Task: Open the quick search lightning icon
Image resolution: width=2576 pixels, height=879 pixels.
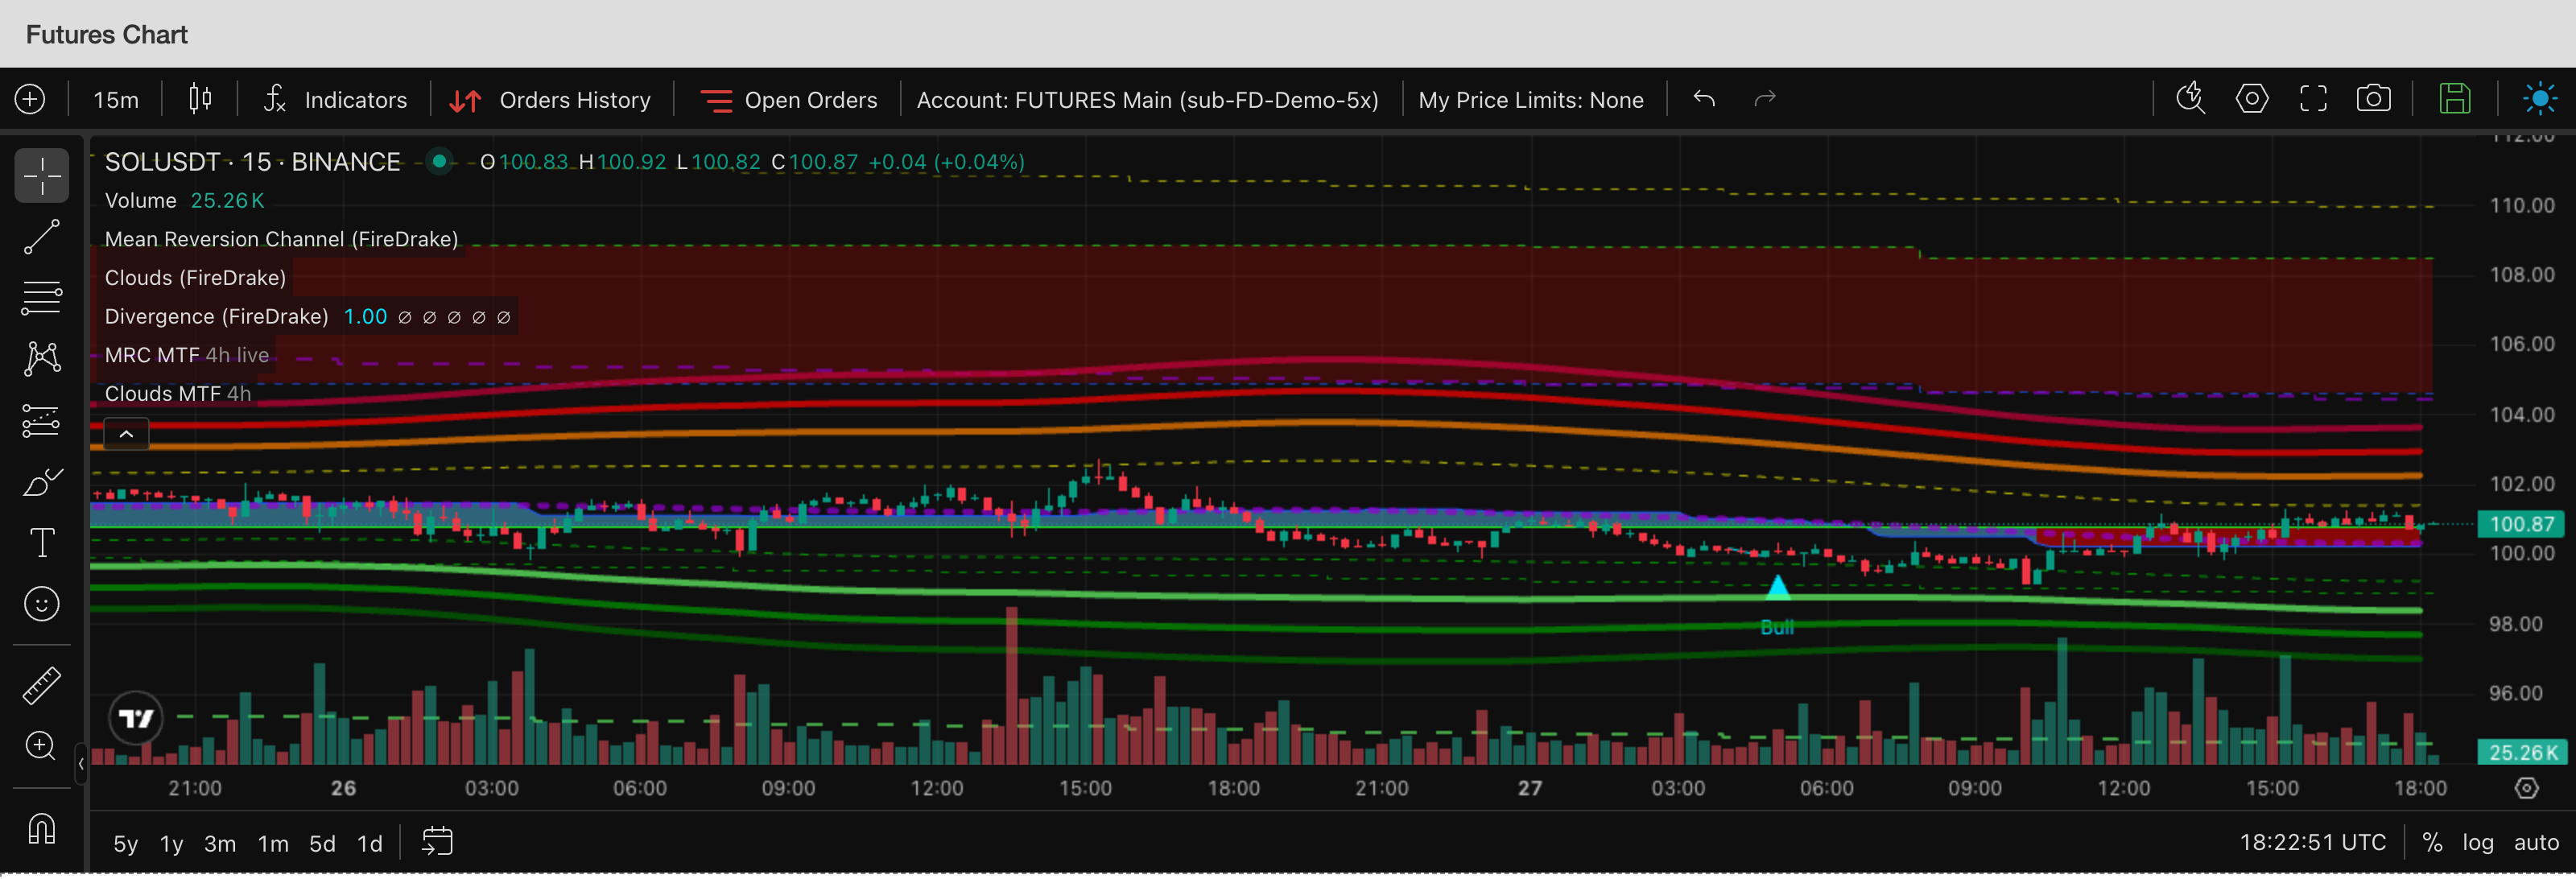Action: 2190,99
